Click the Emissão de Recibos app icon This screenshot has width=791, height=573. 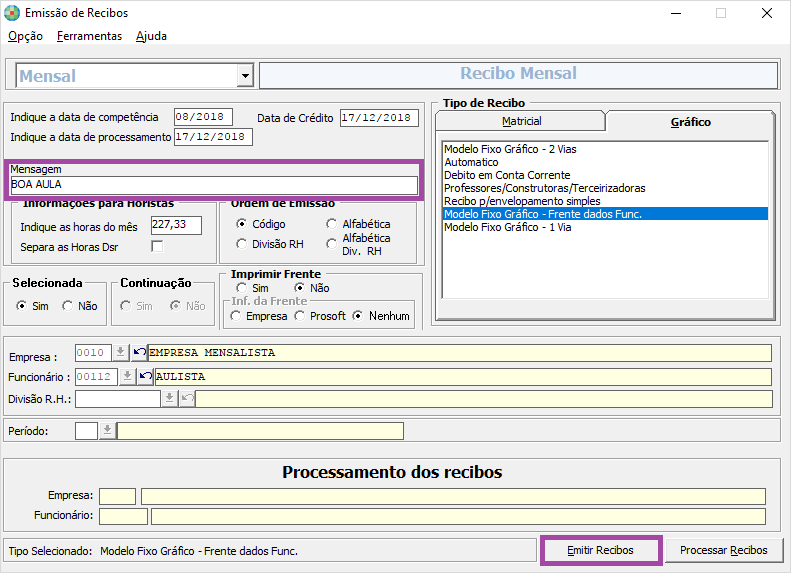12,13
